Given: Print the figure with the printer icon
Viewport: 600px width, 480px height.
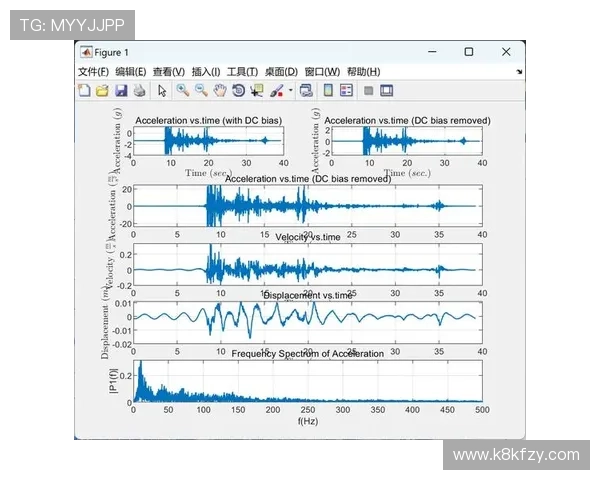Looking at the screenshot, I should coord(139,90).
